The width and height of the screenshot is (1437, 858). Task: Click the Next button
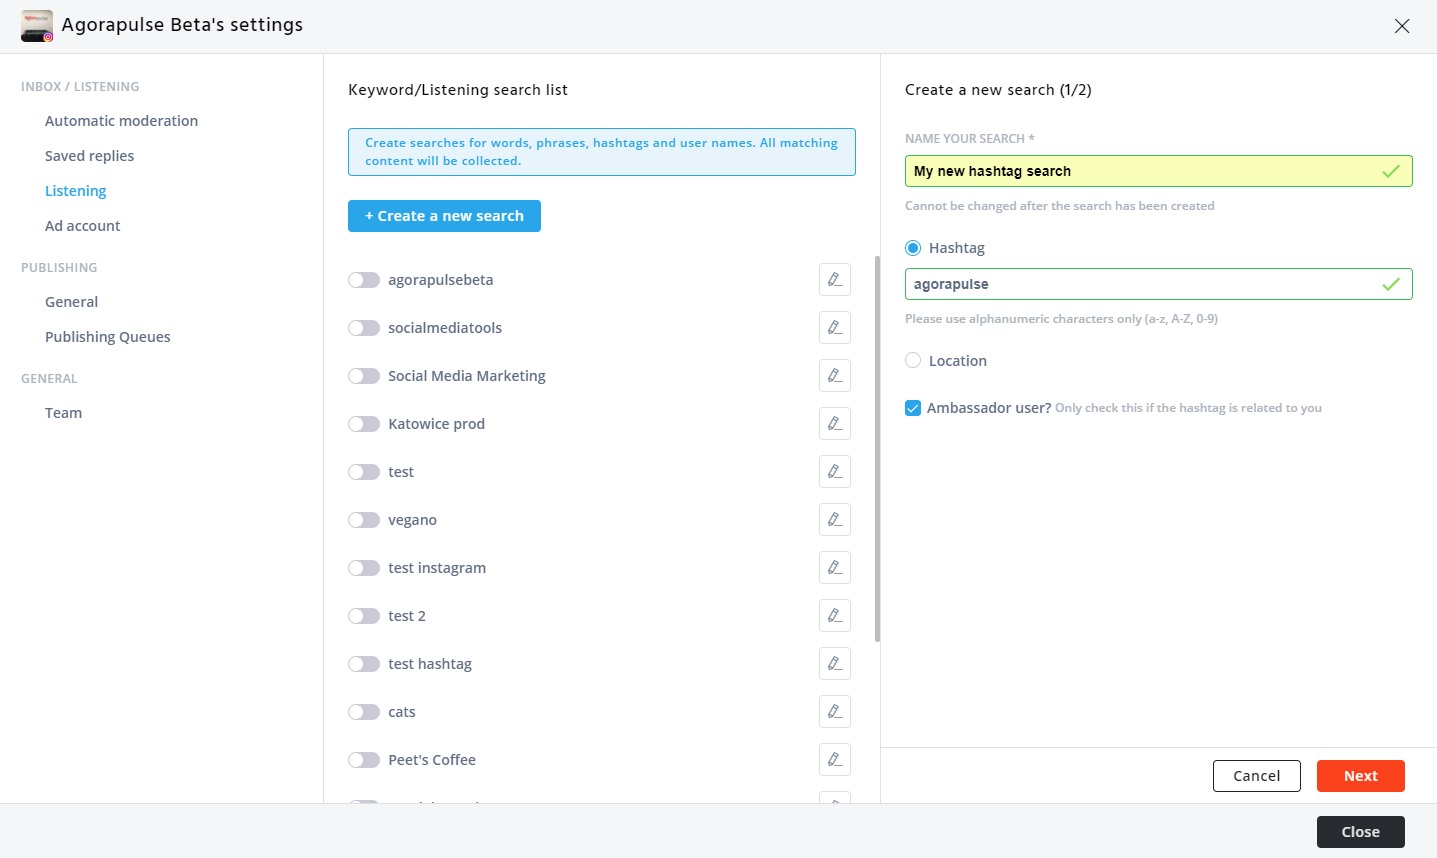pos(1360,776)
